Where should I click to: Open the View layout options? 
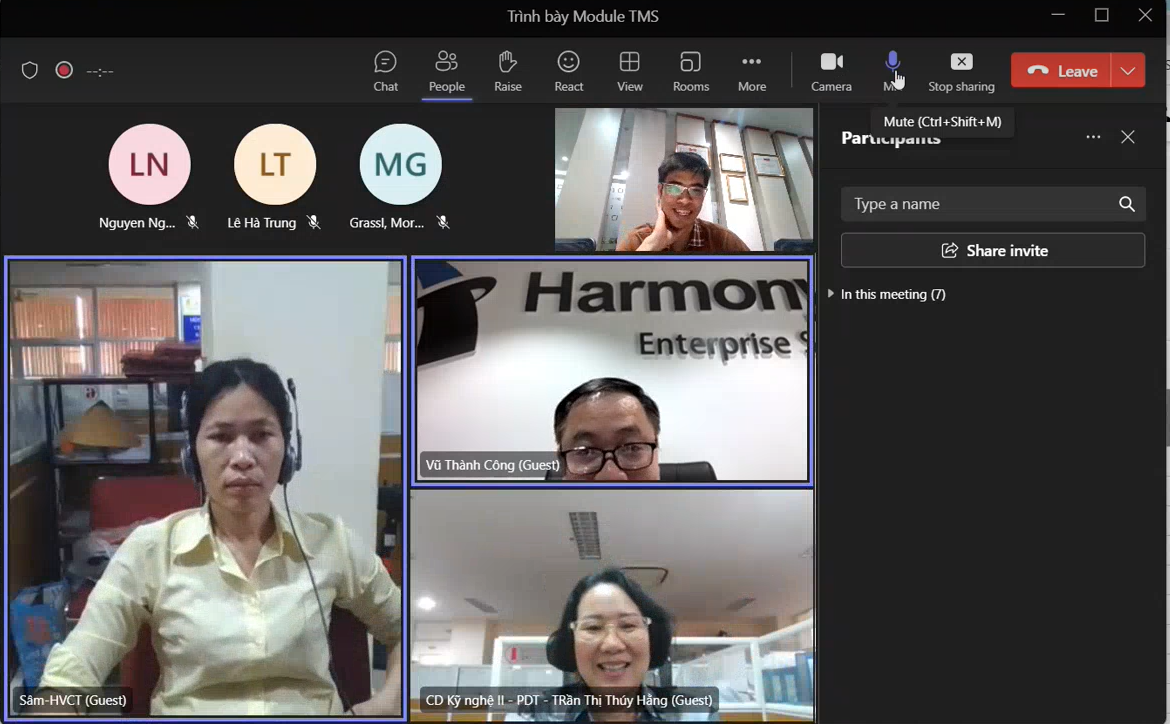pos(629,71)
